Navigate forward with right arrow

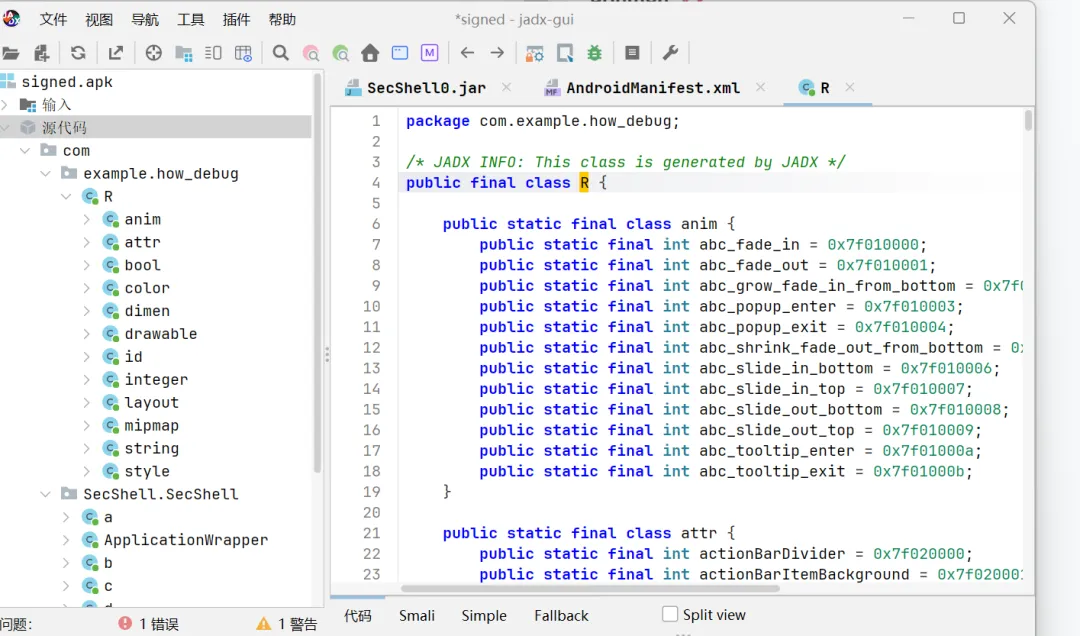pos(497,53)
